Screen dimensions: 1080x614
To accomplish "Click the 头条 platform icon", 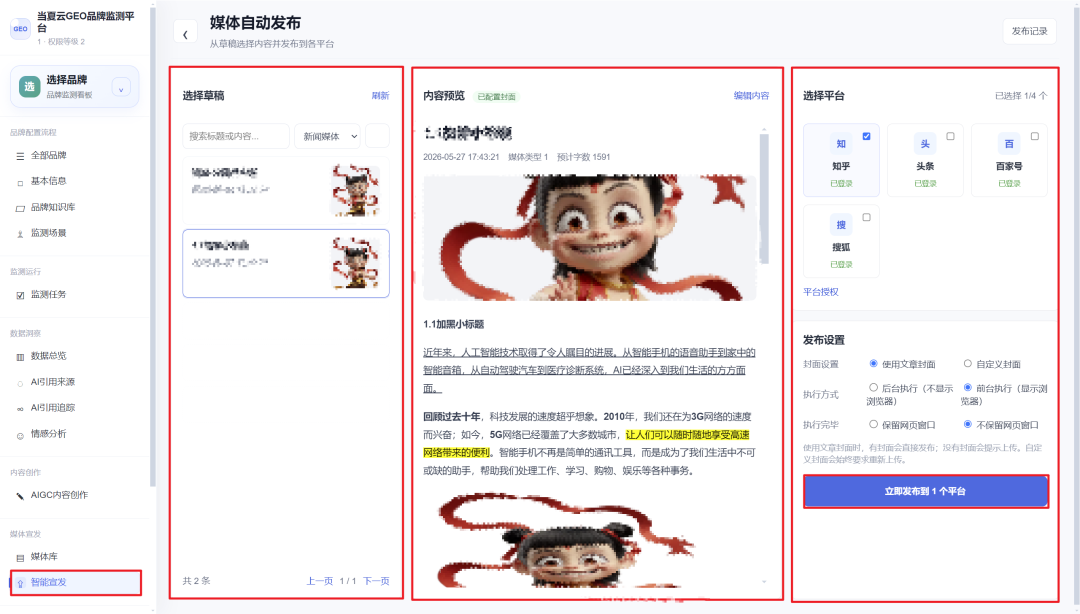I will coord(925,144).
